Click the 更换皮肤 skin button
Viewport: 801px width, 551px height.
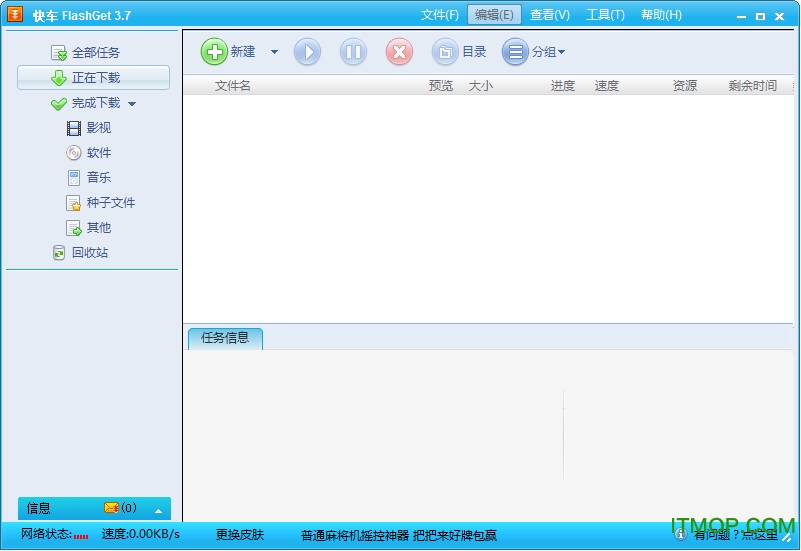(240, 535)
